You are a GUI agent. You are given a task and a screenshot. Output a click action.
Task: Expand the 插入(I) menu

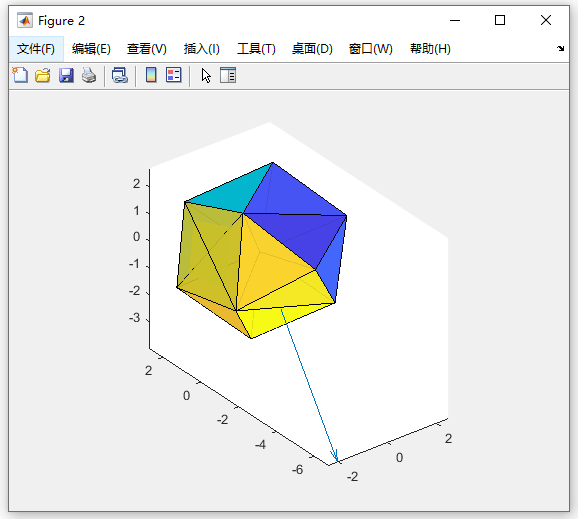click(202, 49)
